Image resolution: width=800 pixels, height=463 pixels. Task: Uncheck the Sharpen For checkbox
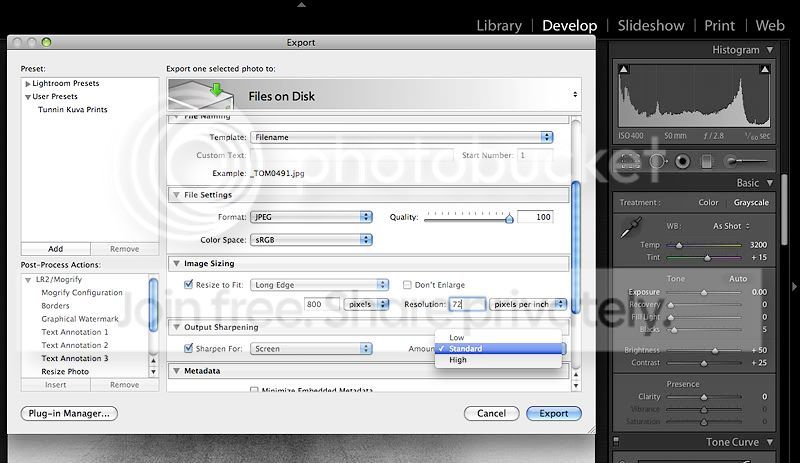pos(189,348)
